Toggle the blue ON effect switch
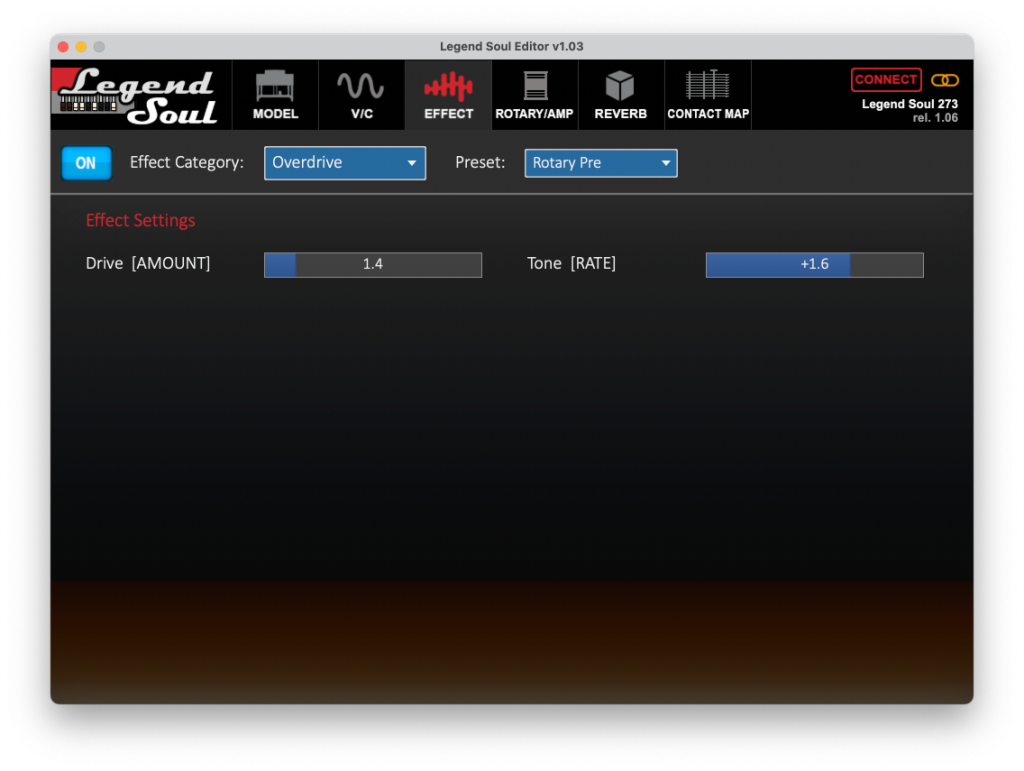 click(x=86, y=163)
